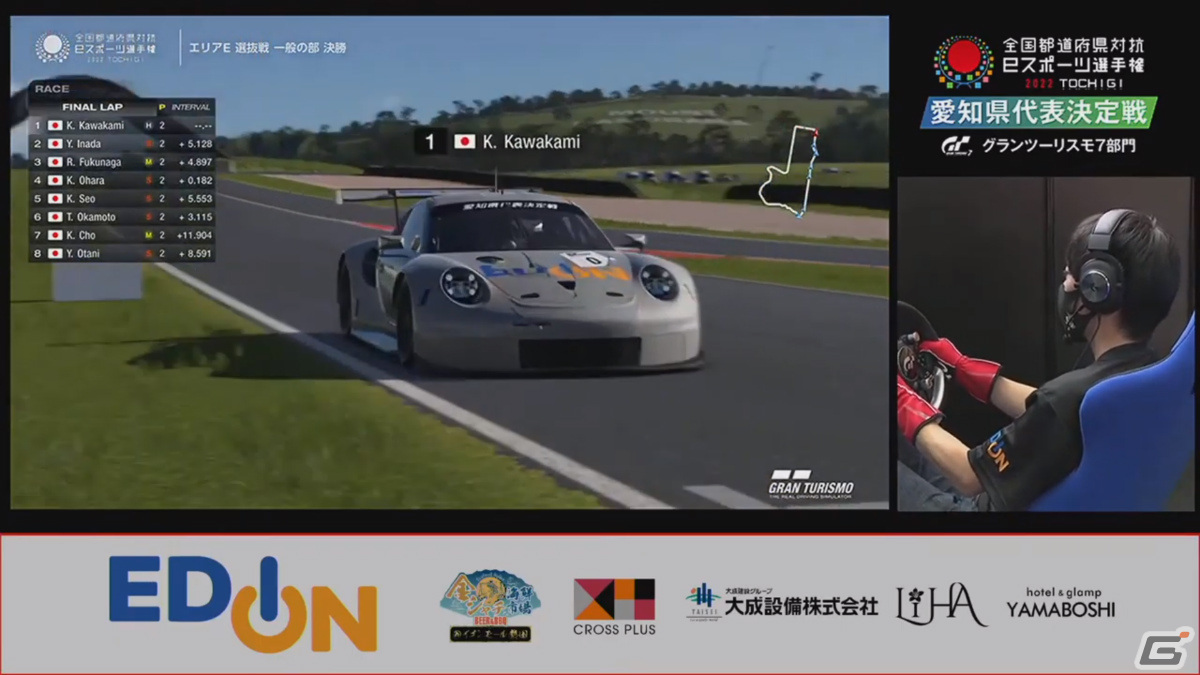
Task: Click the golden shachi market sponsor logo
Action: [490, 606]
